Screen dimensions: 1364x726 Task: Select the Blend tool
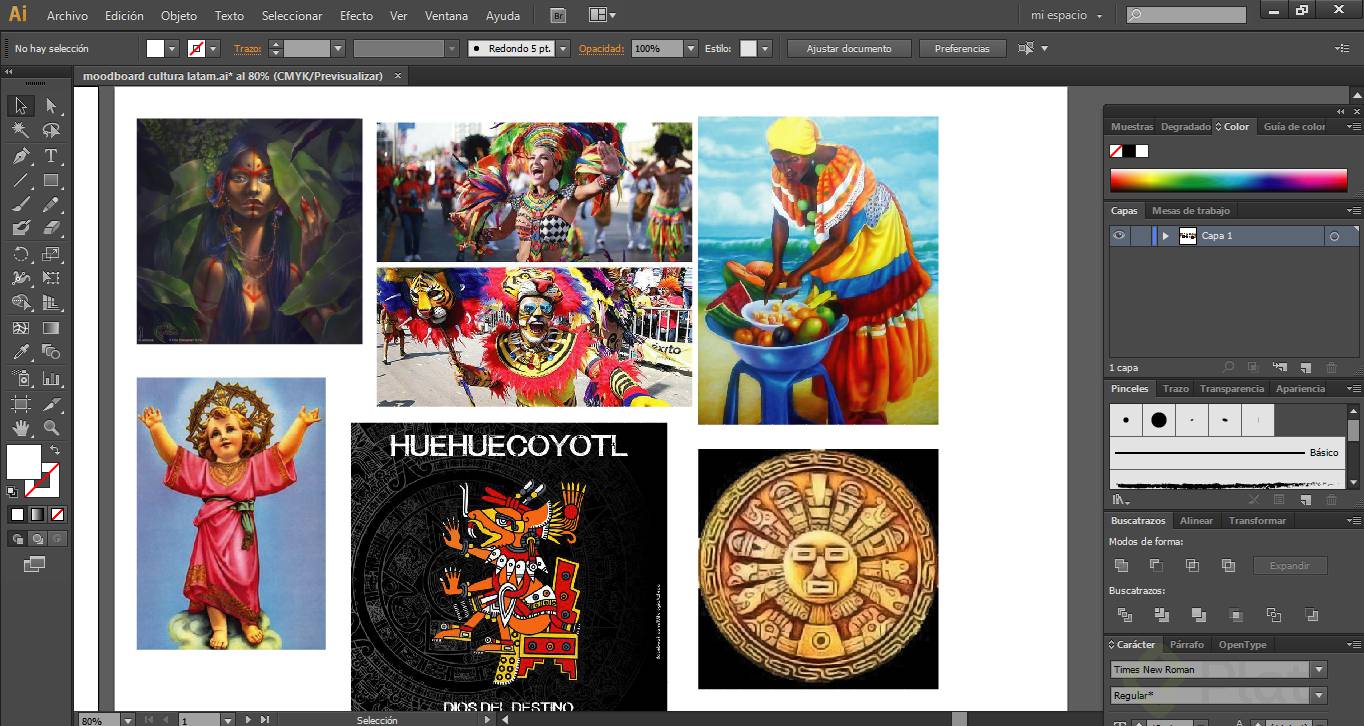[51, 352]
